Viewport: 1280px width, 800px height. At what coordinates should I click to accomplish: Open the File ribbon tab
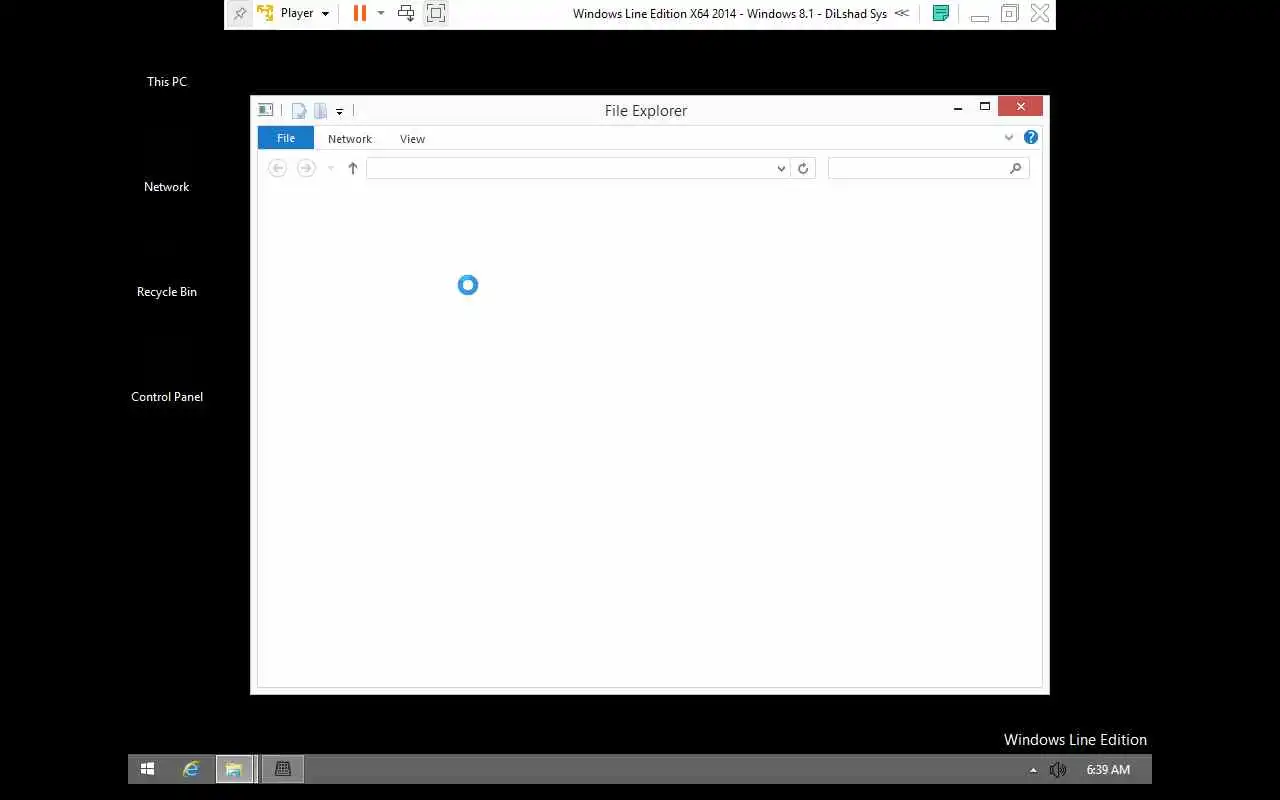[x=286, y=138]
